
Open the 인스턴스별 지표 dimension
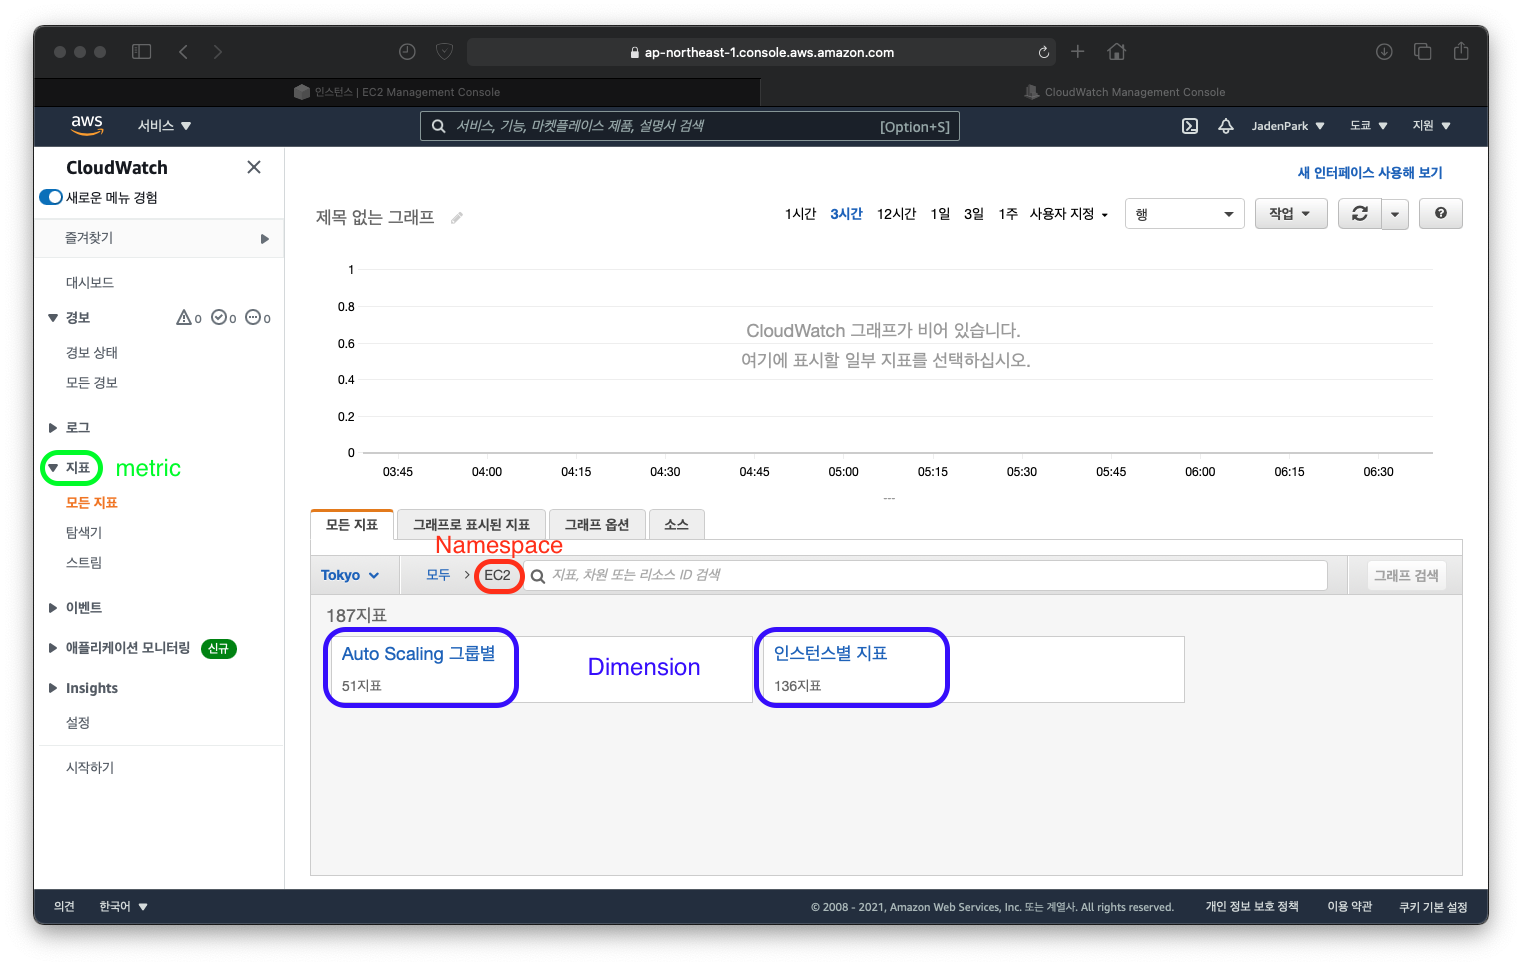click(830, 653)
